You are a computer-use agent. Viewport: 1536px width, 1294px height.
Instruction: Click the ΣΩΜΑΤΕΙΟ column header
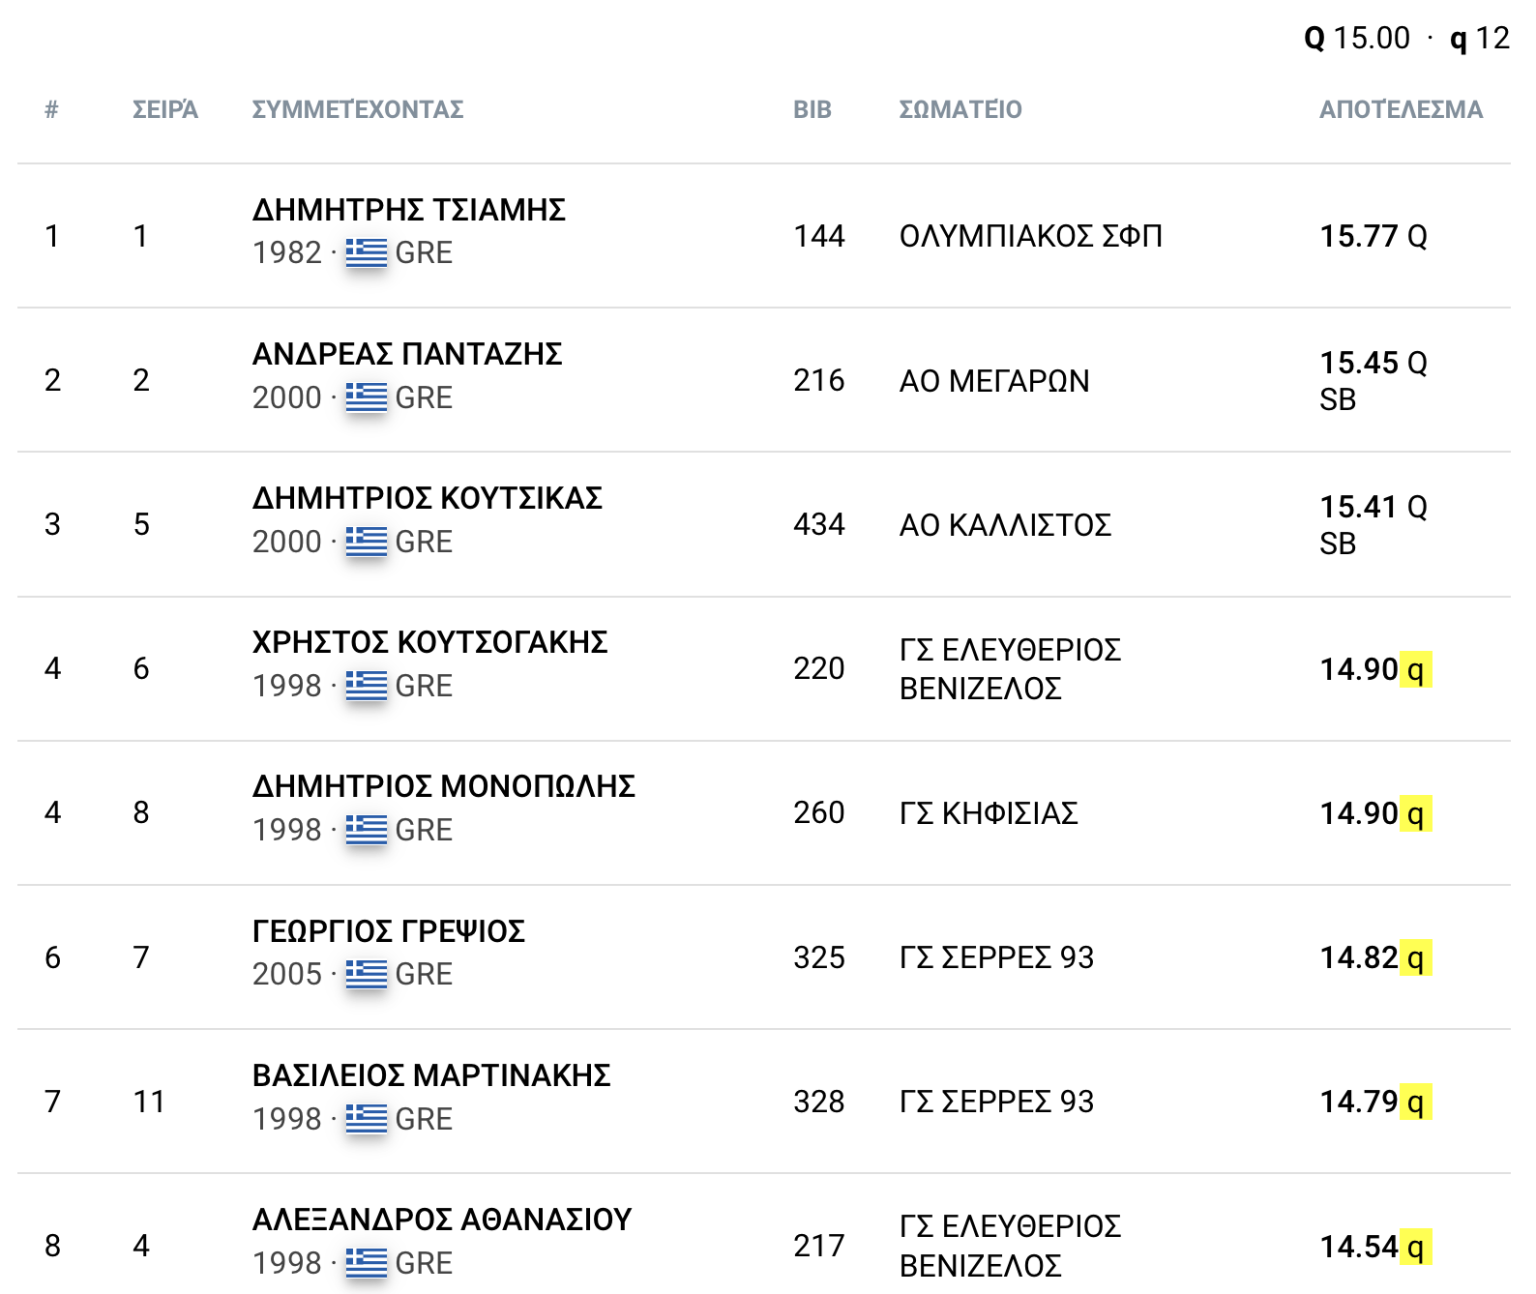coord(960,110)
